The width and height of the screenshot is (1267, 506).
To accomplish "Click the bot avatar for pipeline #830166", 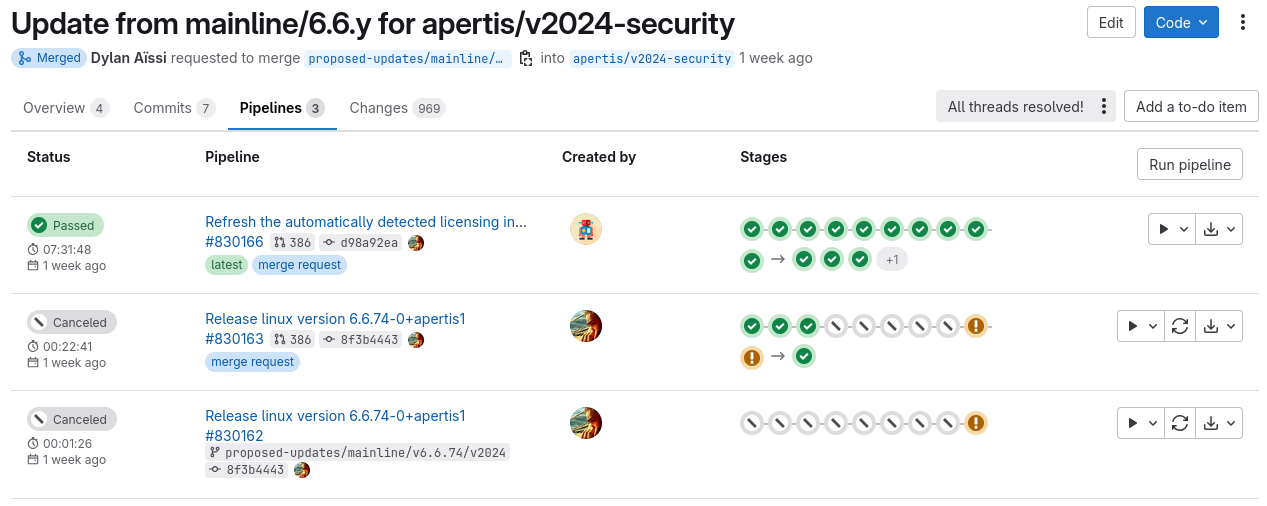I will click(x=586, y=229).
